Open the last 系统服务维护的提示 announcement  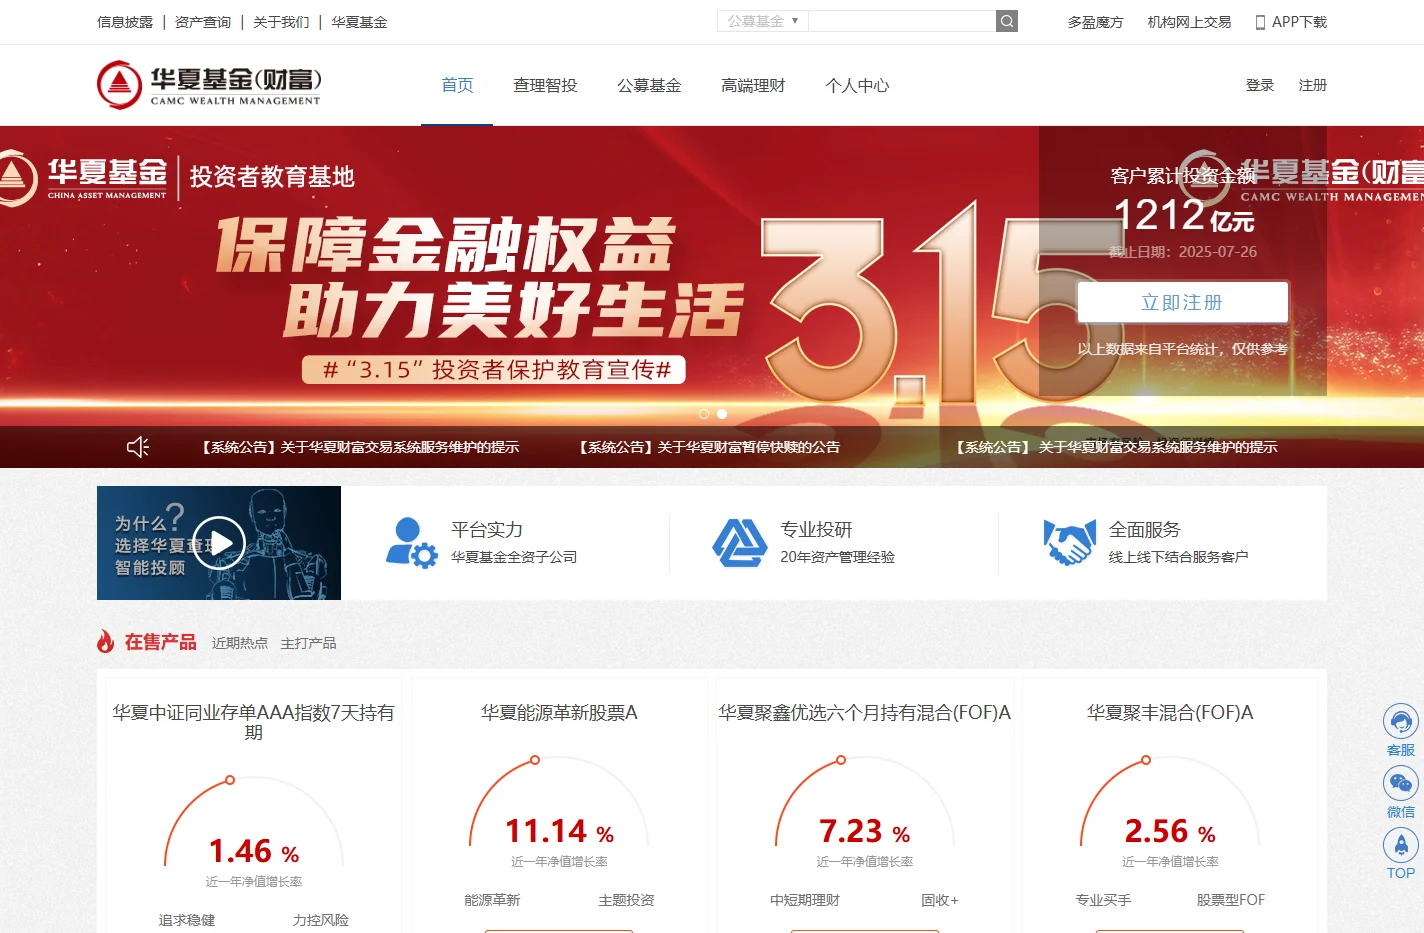click(1117, 447)
